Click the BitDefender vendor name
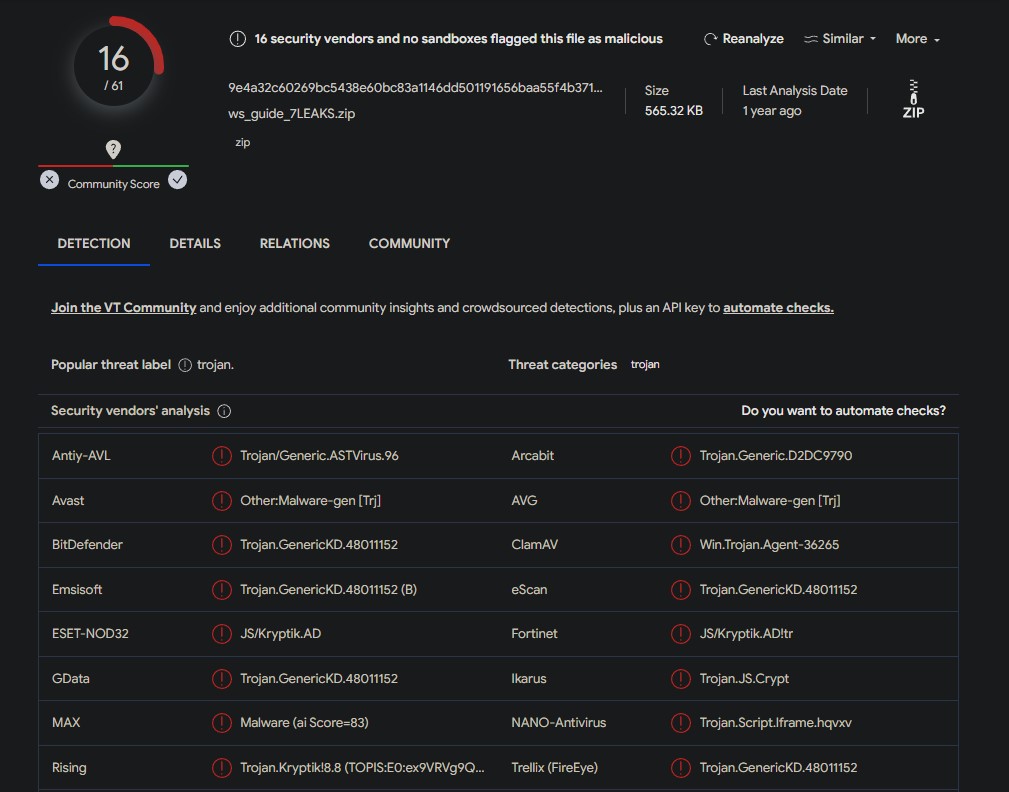The width and height of the screenshot is (1009, 792). coord(87,545)
